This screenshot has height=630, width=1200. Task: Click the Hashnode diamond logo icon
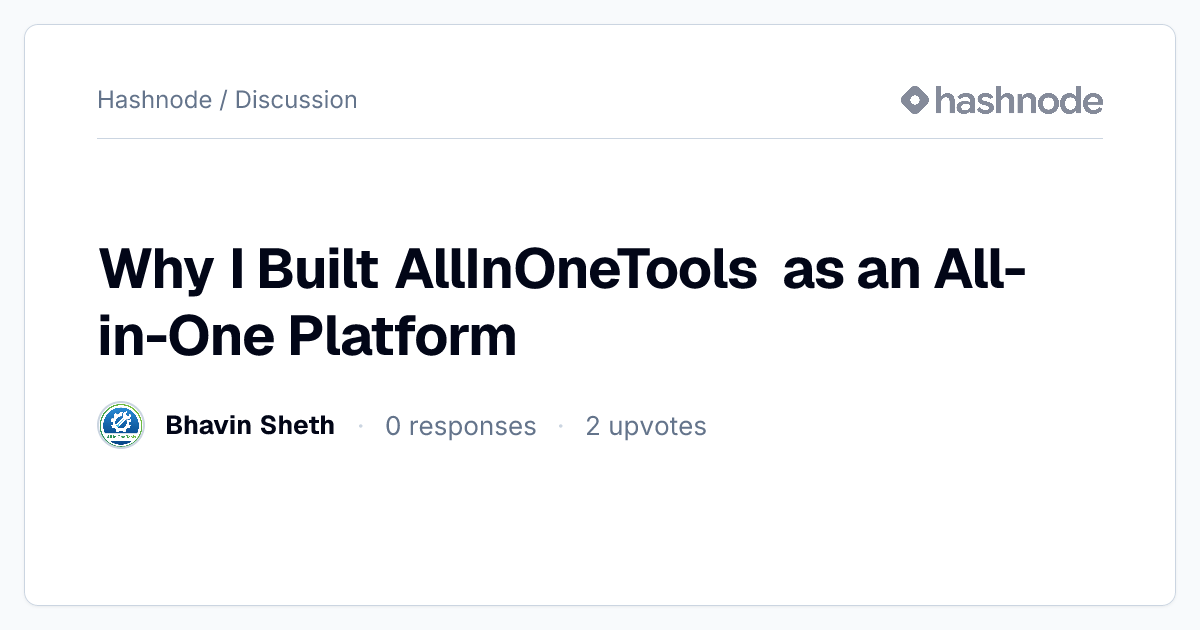tap(915, 100)
